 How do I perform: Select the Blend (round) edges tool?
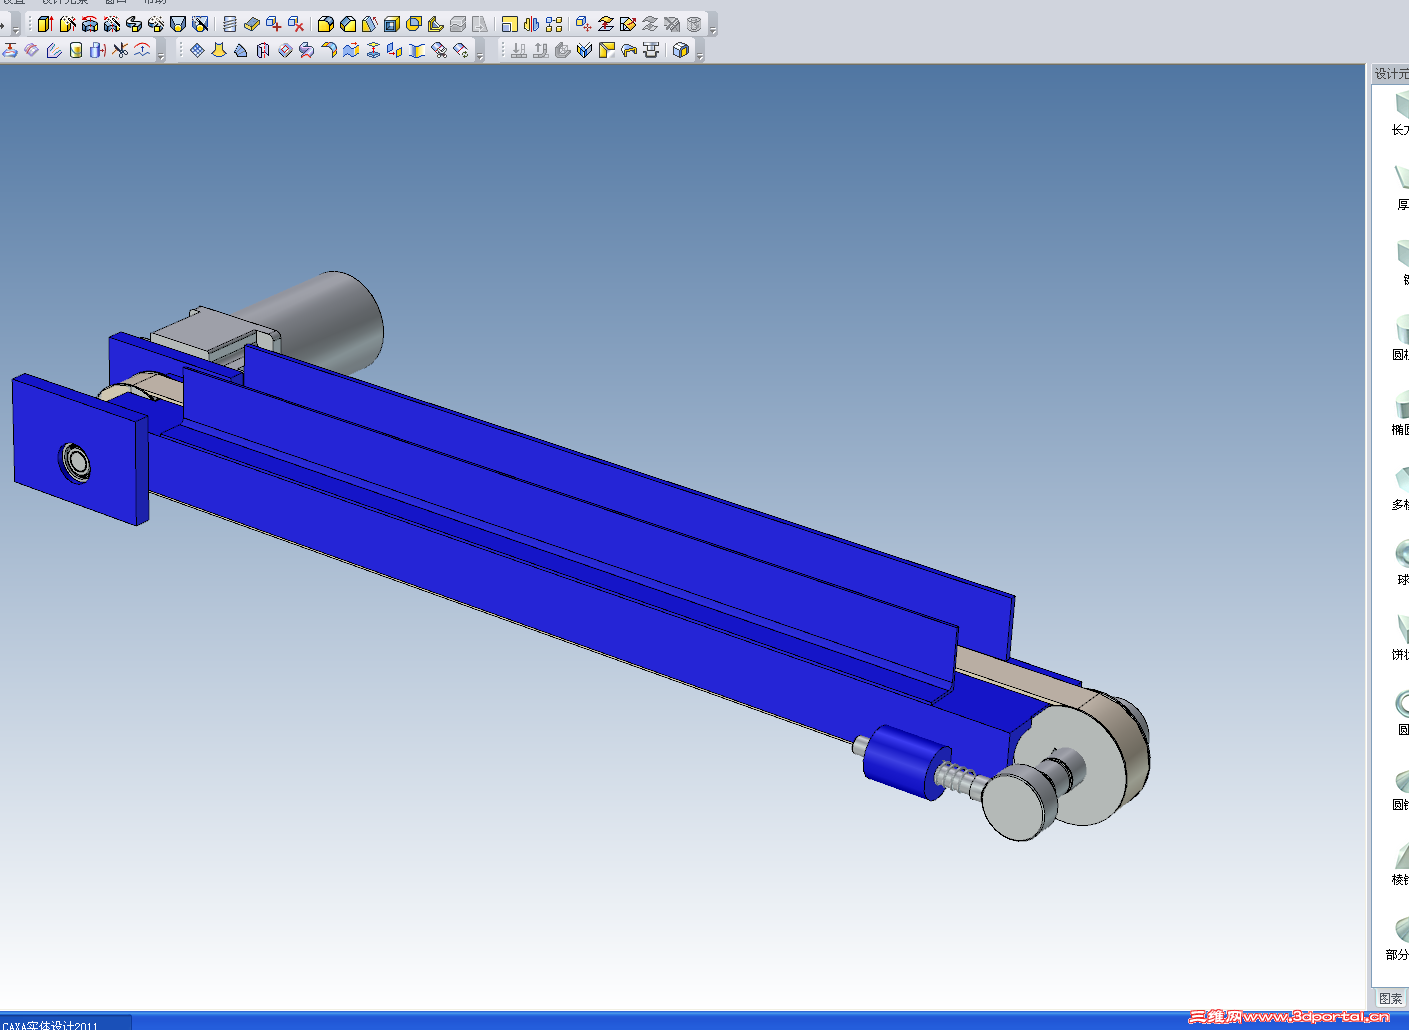(x=325, y=24)
